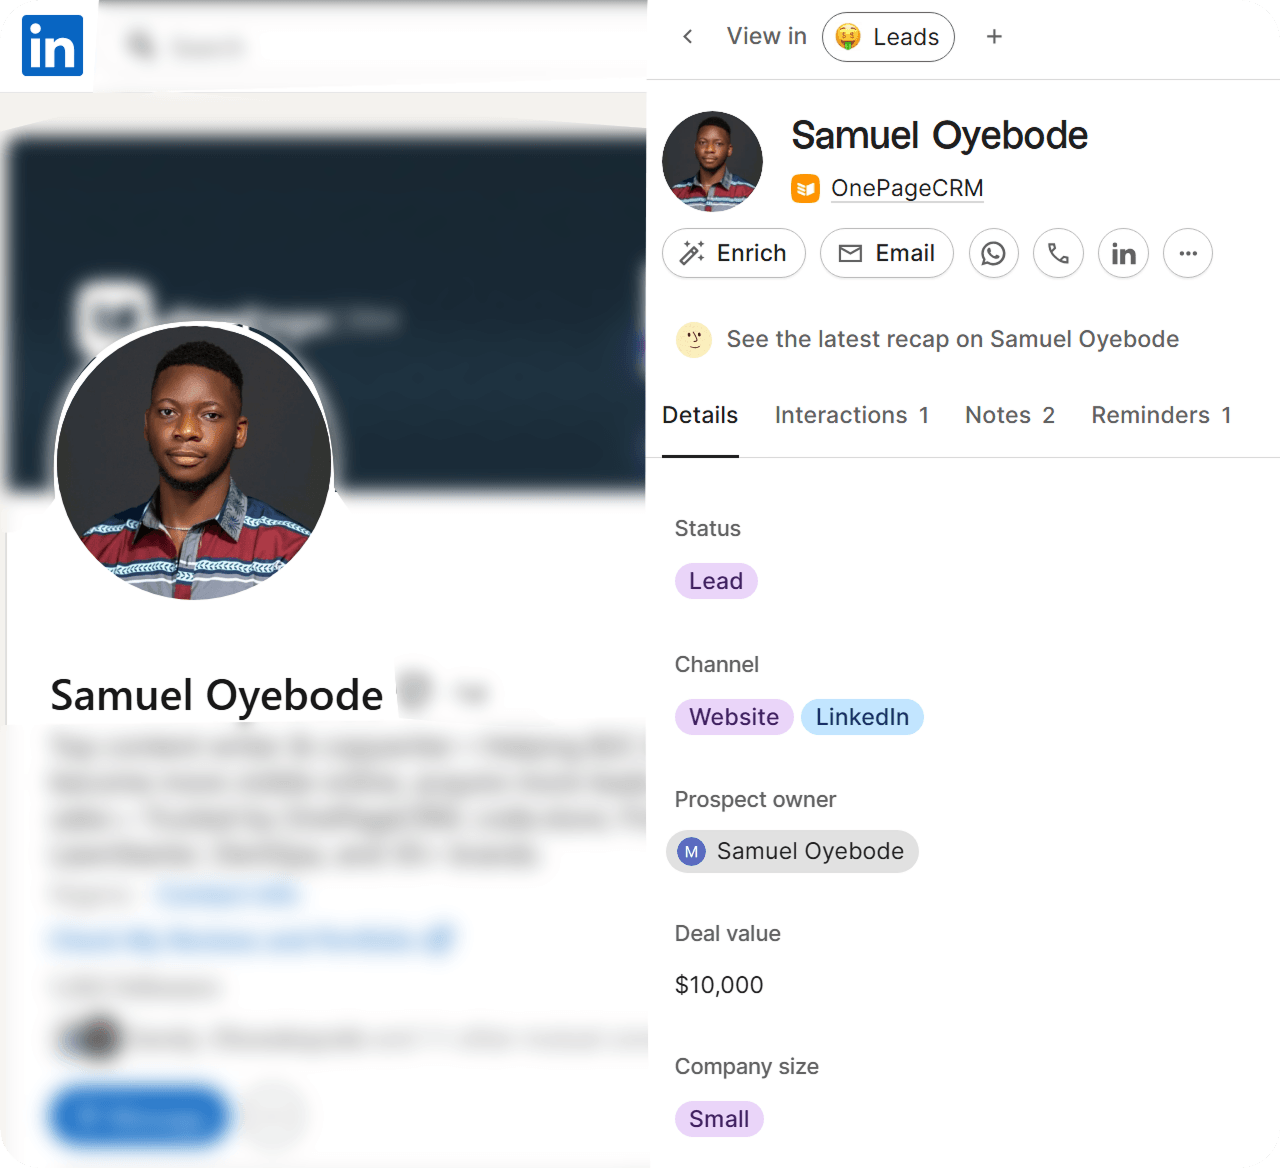
Task: Click the Status field label
Action: pyautogui.click(x=708, y=528)
